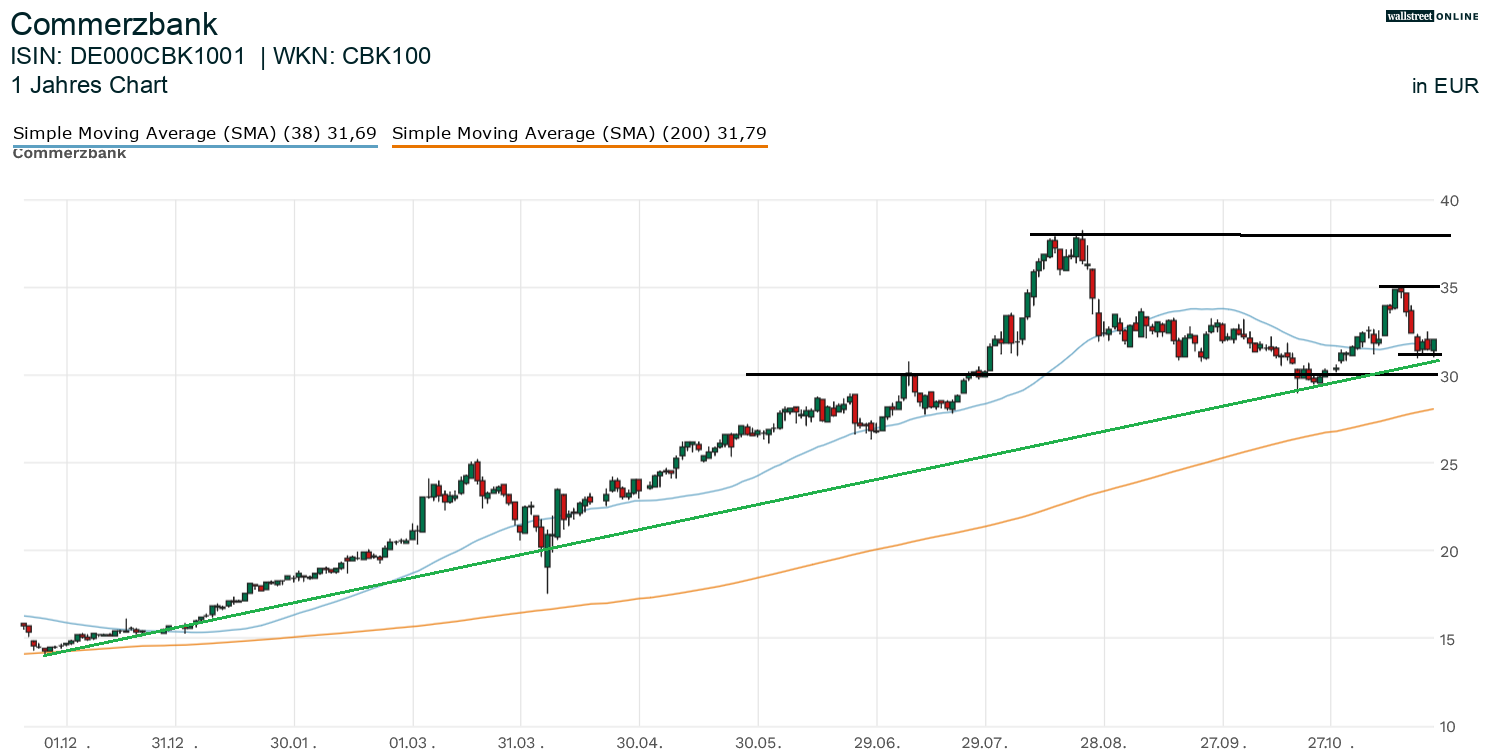Click the price axis label 35

(1450, 289)
